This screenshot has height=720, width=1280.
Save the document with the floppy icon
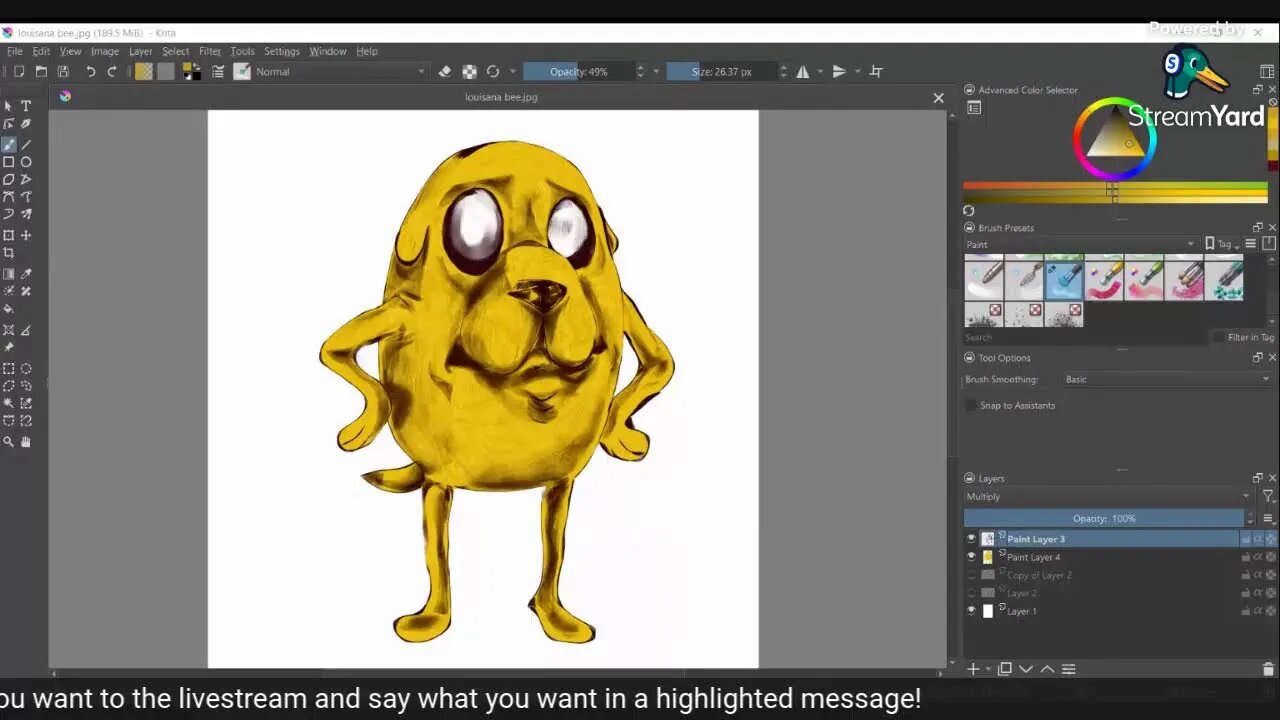pos(63,72)
